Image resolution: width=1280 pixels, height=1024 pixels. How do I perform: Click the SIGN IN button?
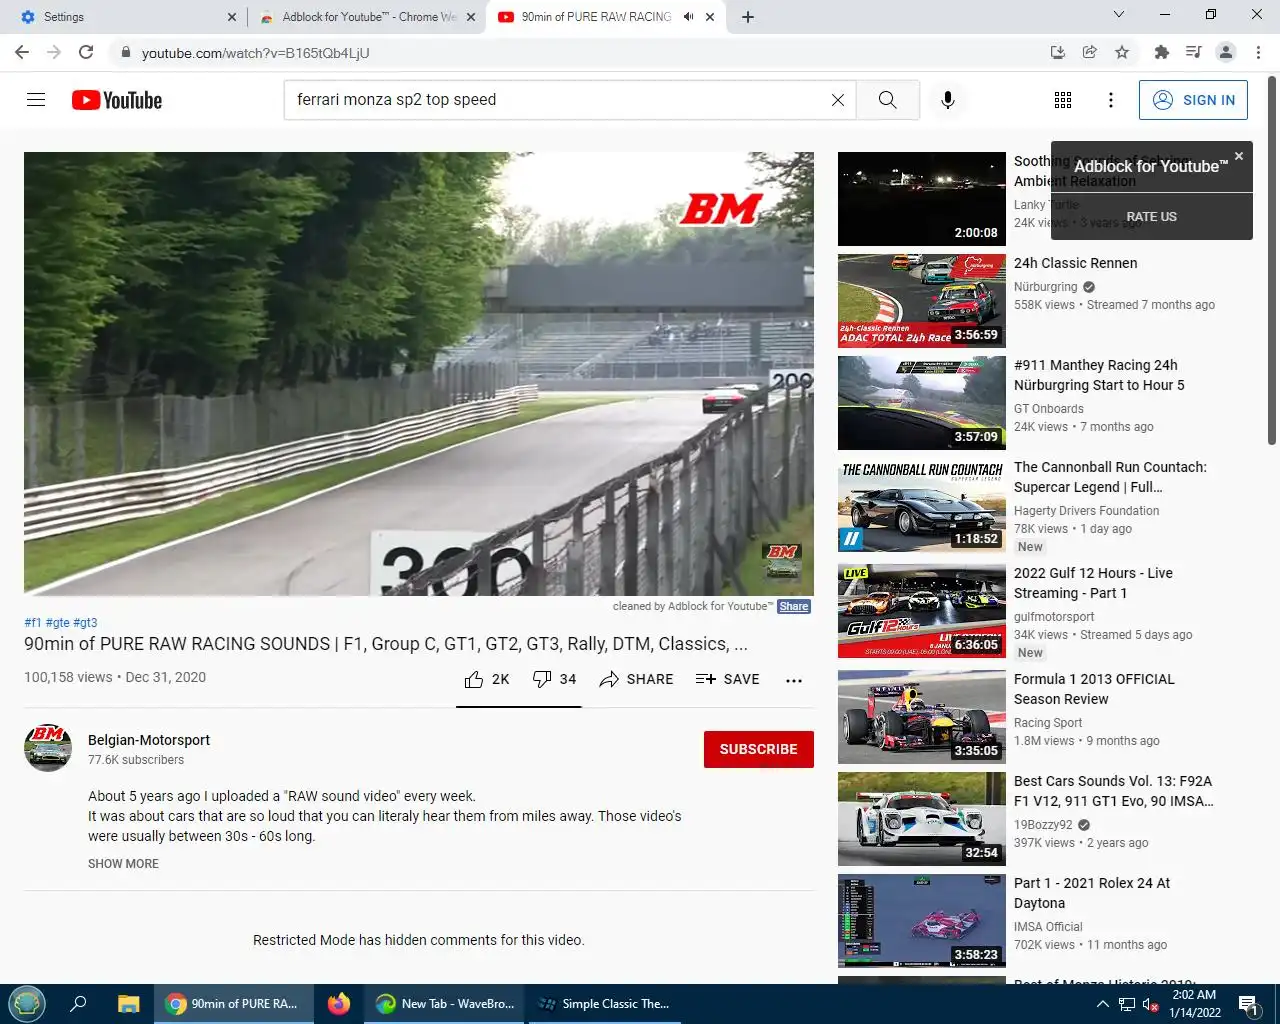pyautogui.click(x=1193, y=100)
